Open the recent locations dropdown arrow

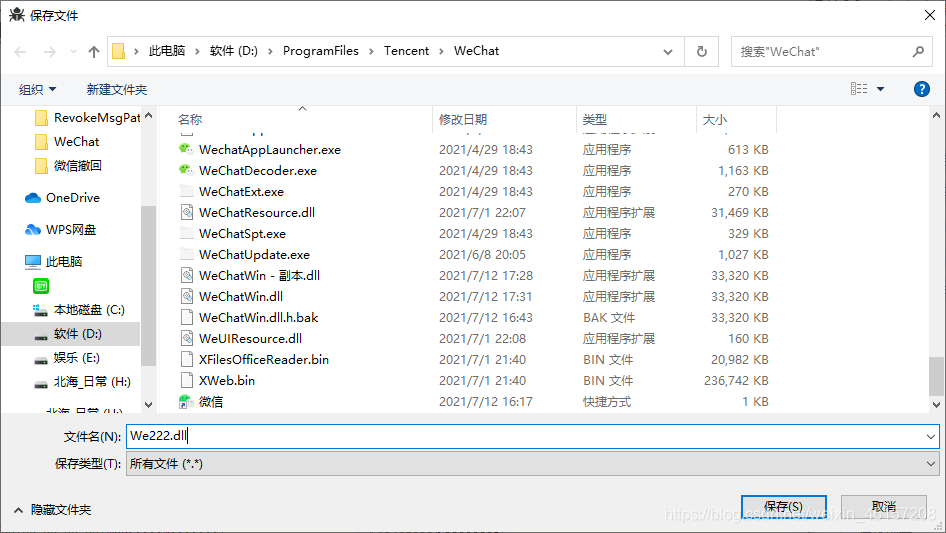coord(73,52)
